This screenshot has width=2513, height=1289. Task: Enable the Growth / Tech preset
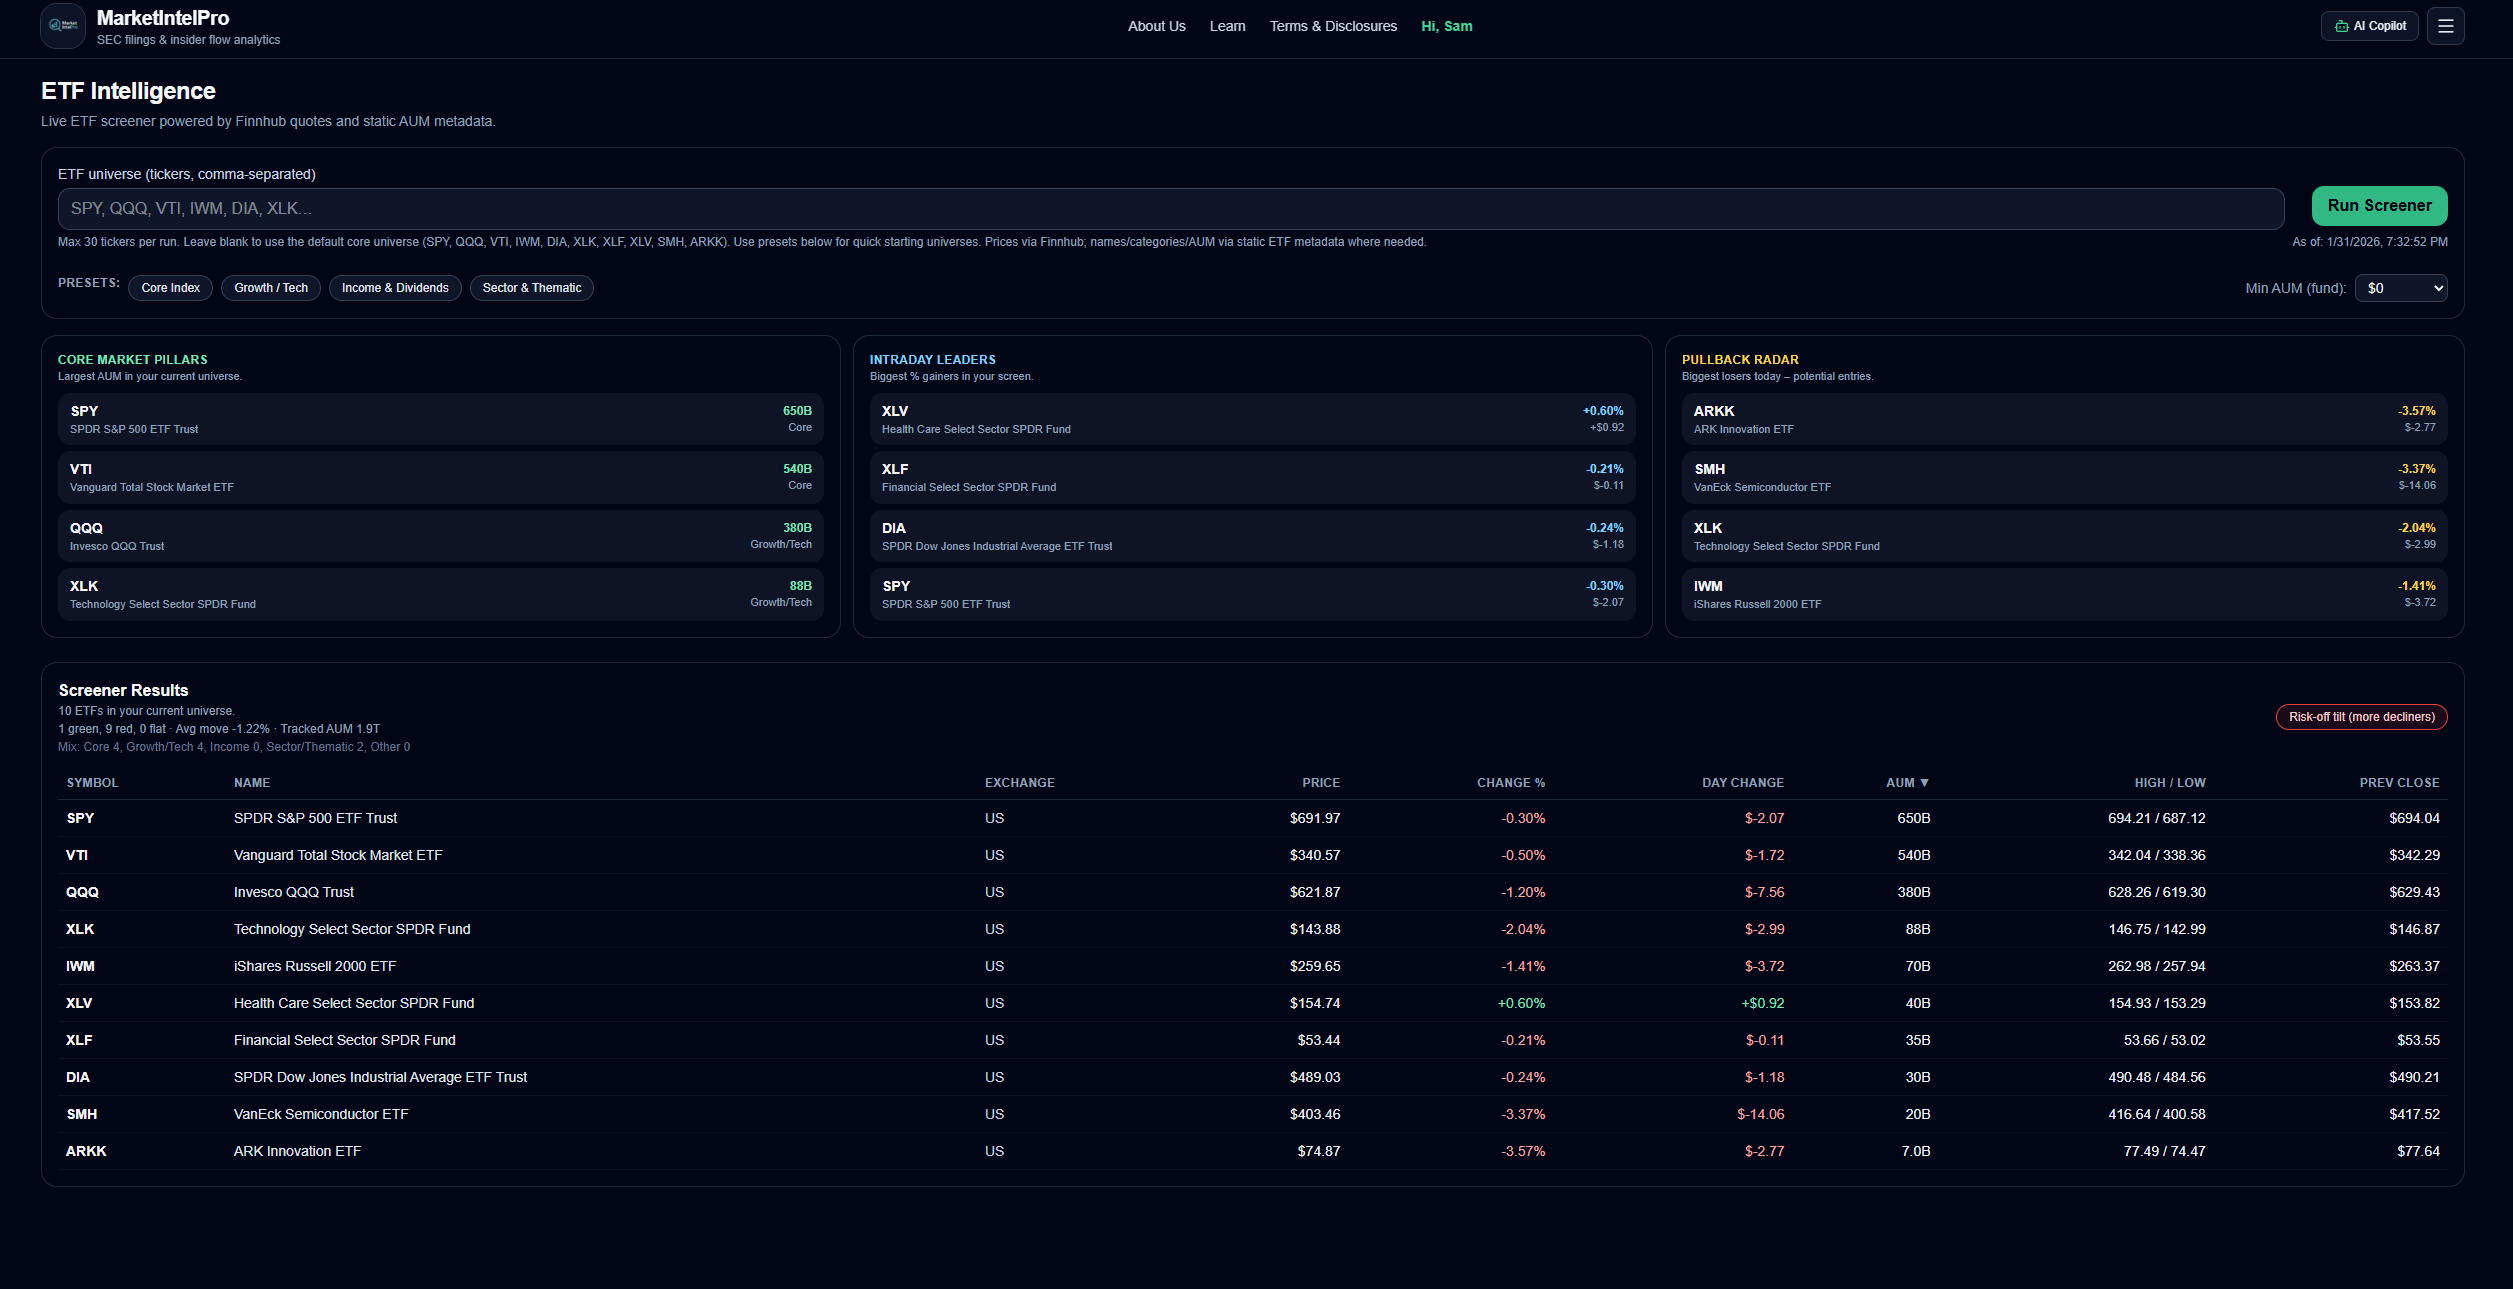click(x=270, y=288)
